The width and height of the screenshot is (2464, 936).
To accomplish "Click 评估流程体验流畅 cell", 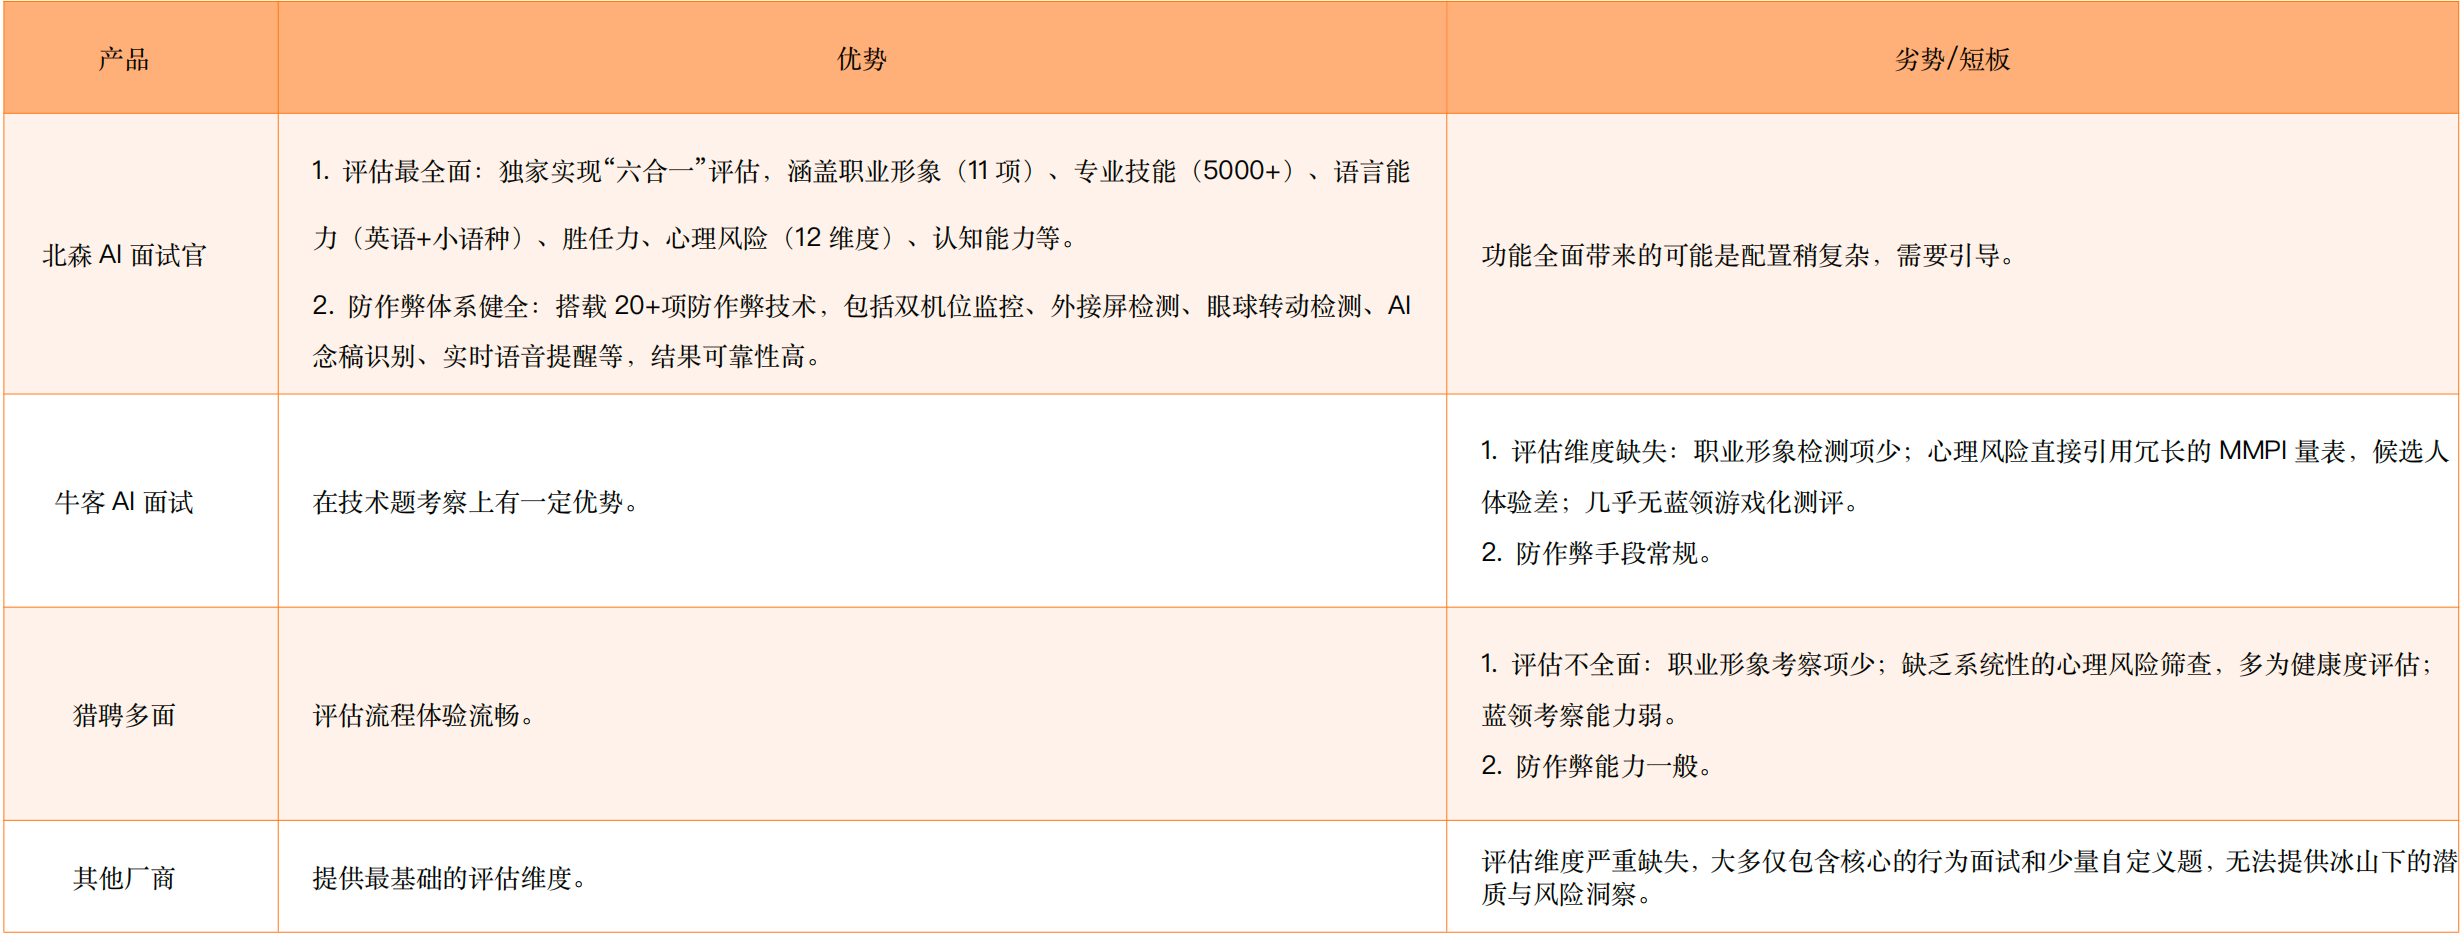I will point(862,714).
